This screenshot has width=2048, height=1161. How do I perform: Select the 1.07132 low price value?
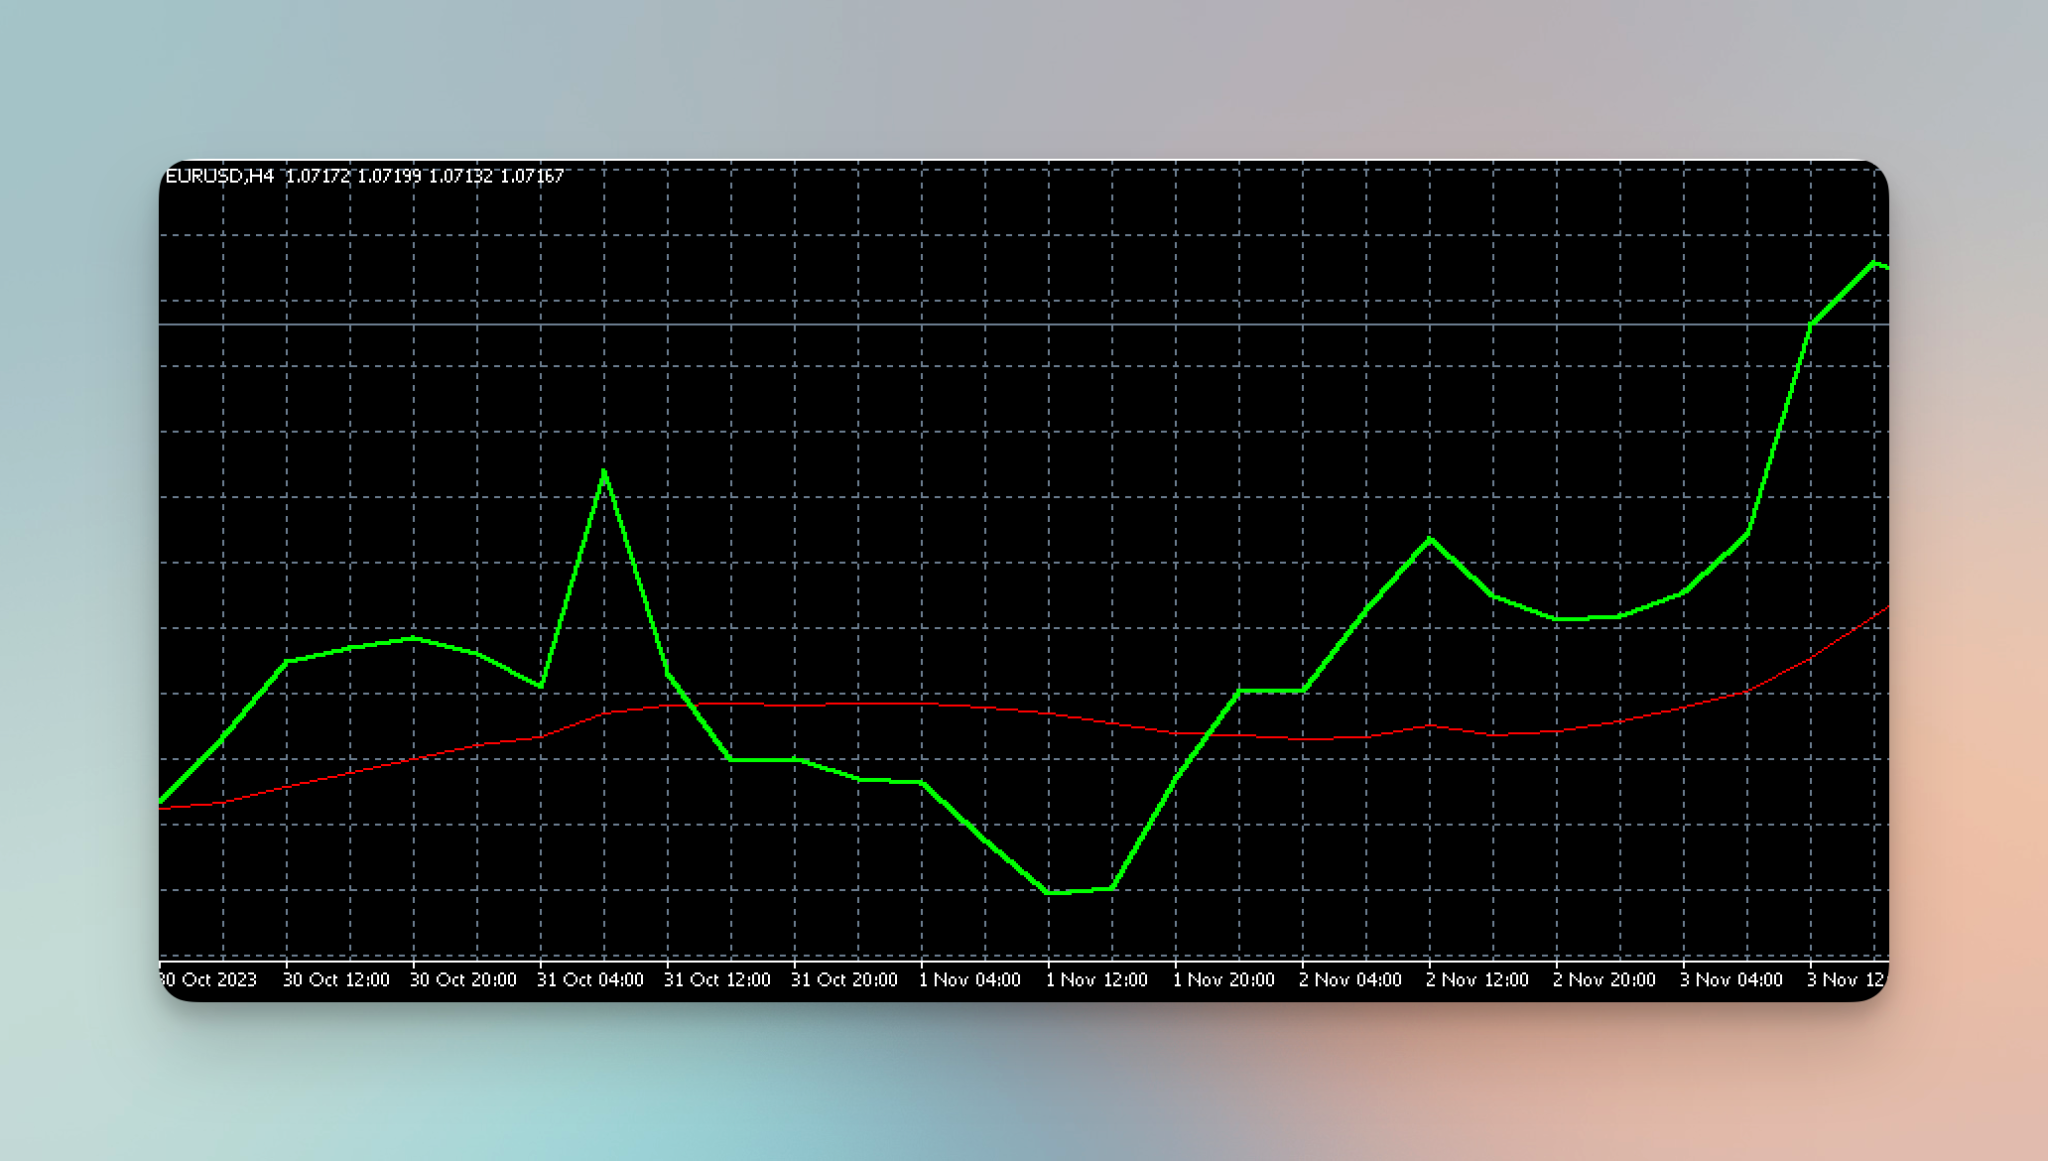coord(460,176)
